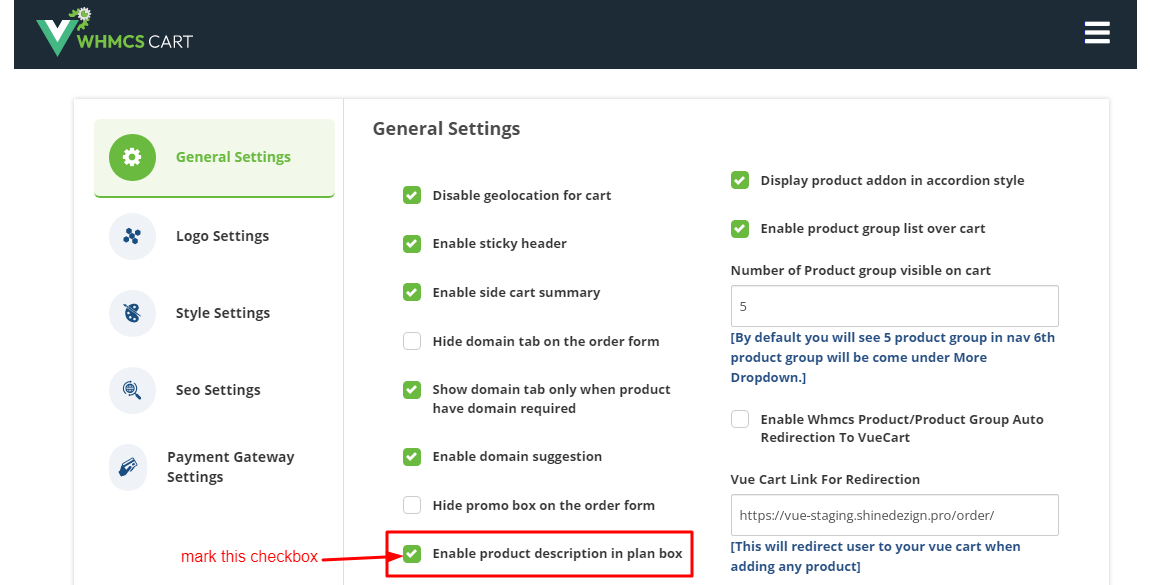Click the Style Settings palette icon
This screenshot has width=1150, height=585.
[x=132, y=313]
